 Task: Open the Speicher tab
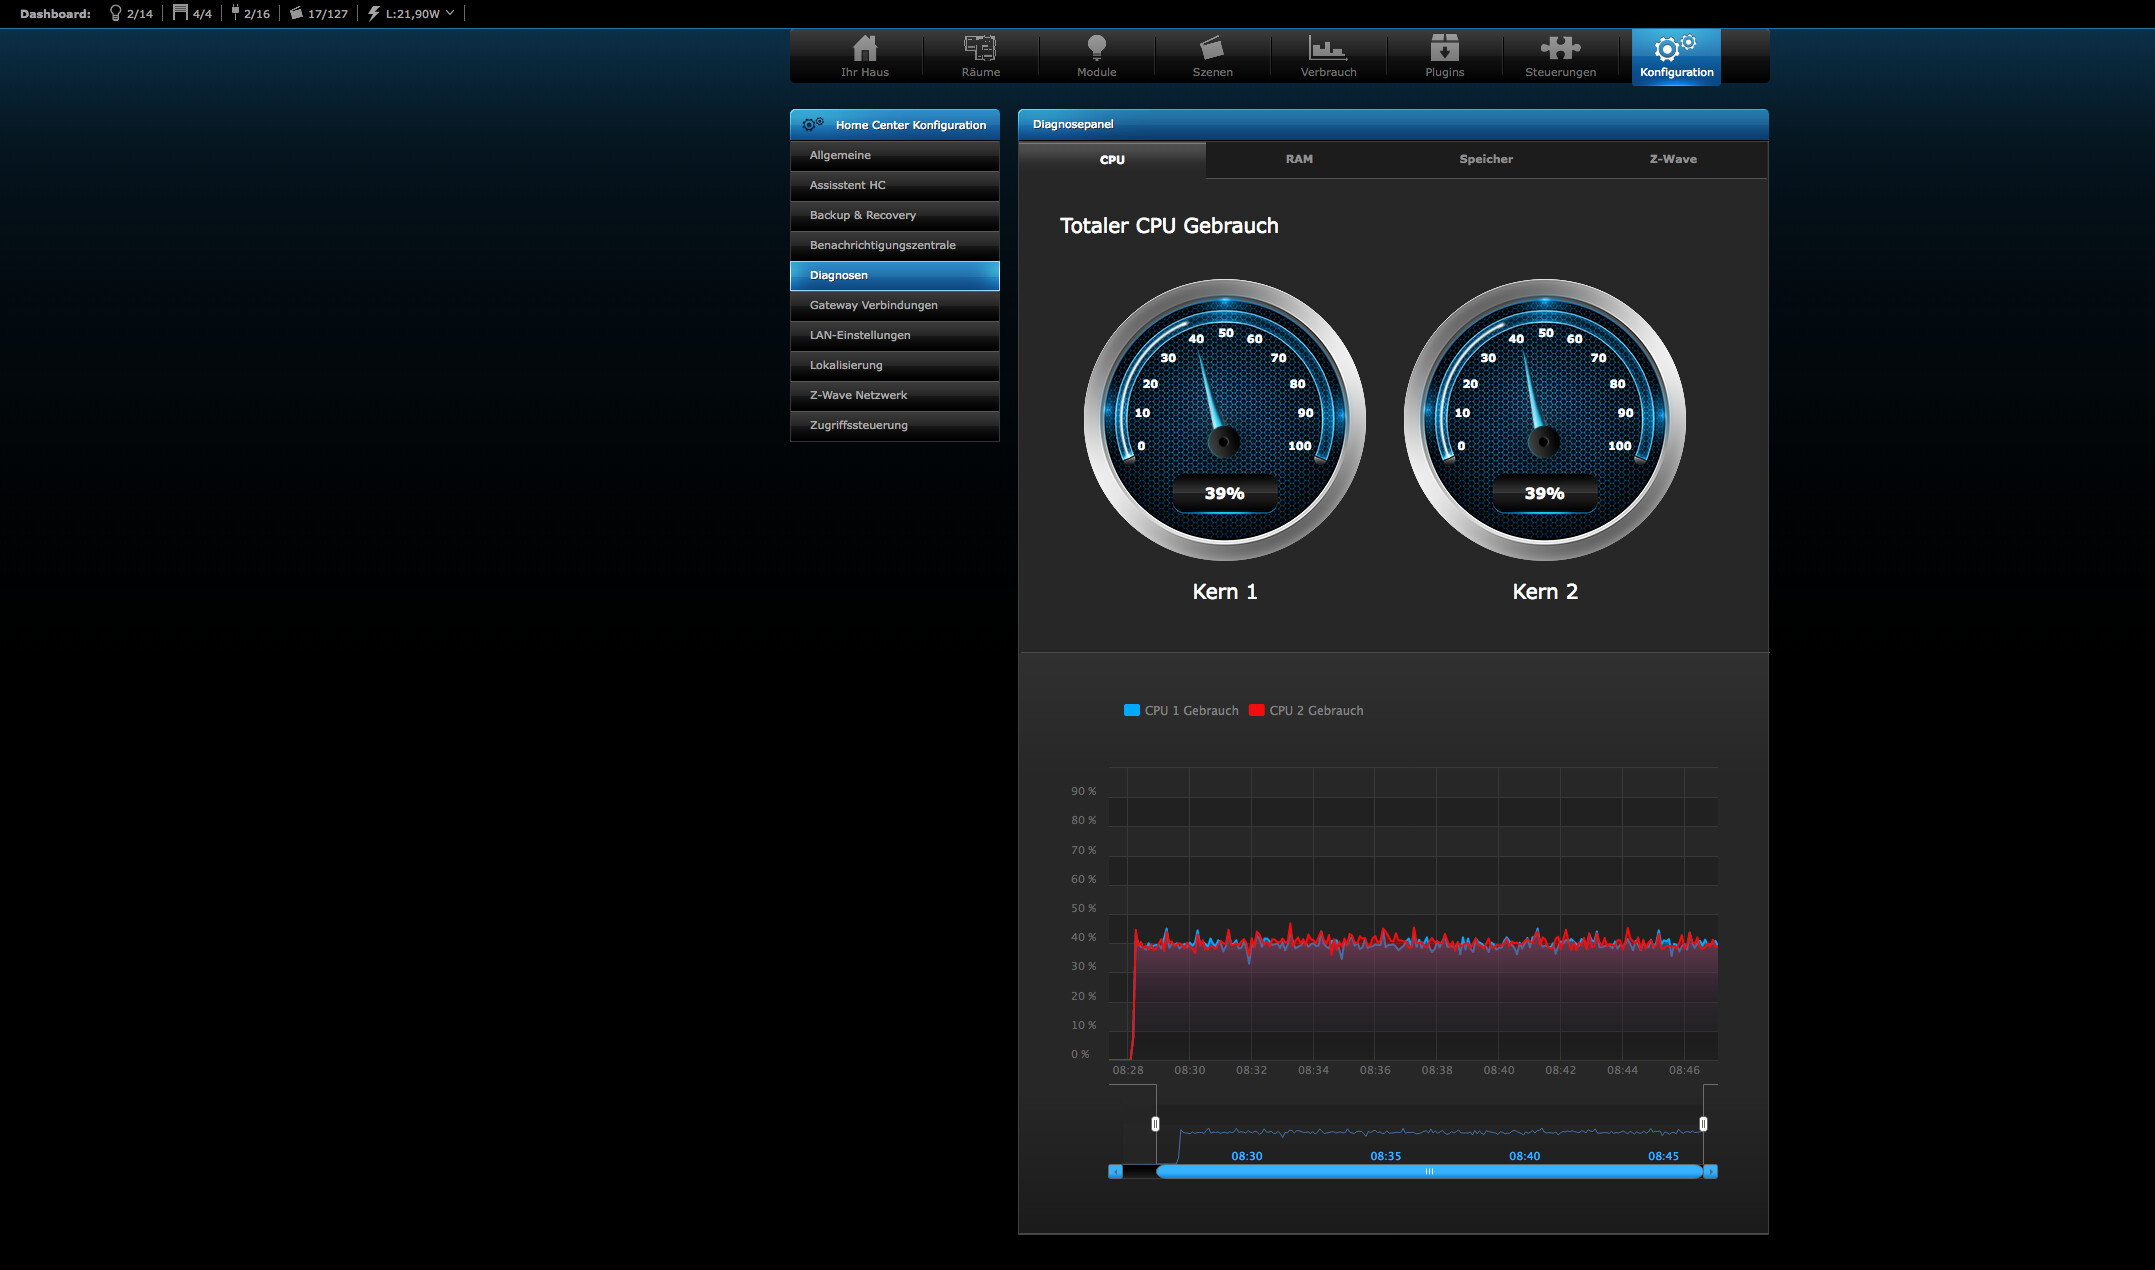coord(1486,159)
